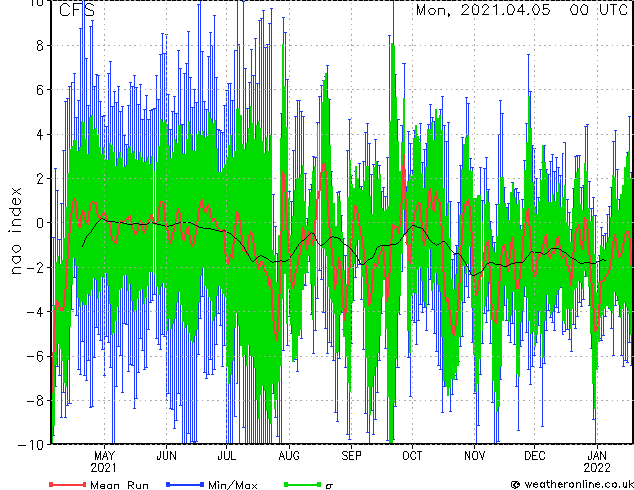This screenshot has width=634, height=490.
Task: Click the sigma symbol legend label
Action: [x=329, y=486]
